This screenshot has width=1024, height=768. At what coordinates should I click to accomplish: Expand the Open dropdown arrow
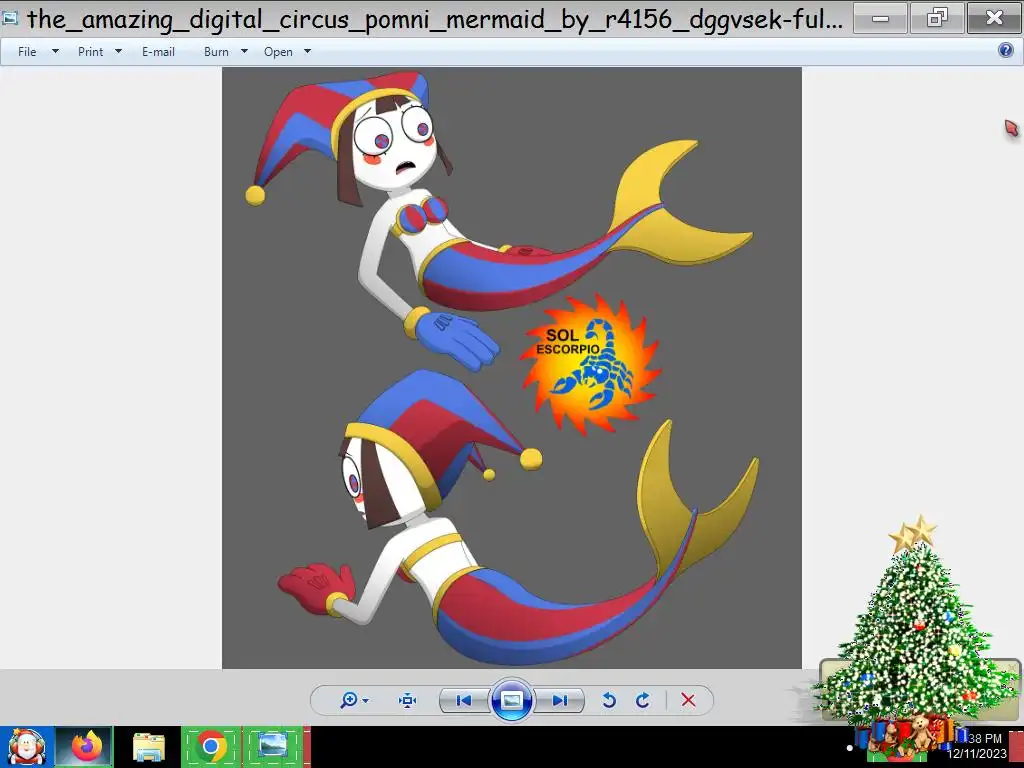[308, 51]
